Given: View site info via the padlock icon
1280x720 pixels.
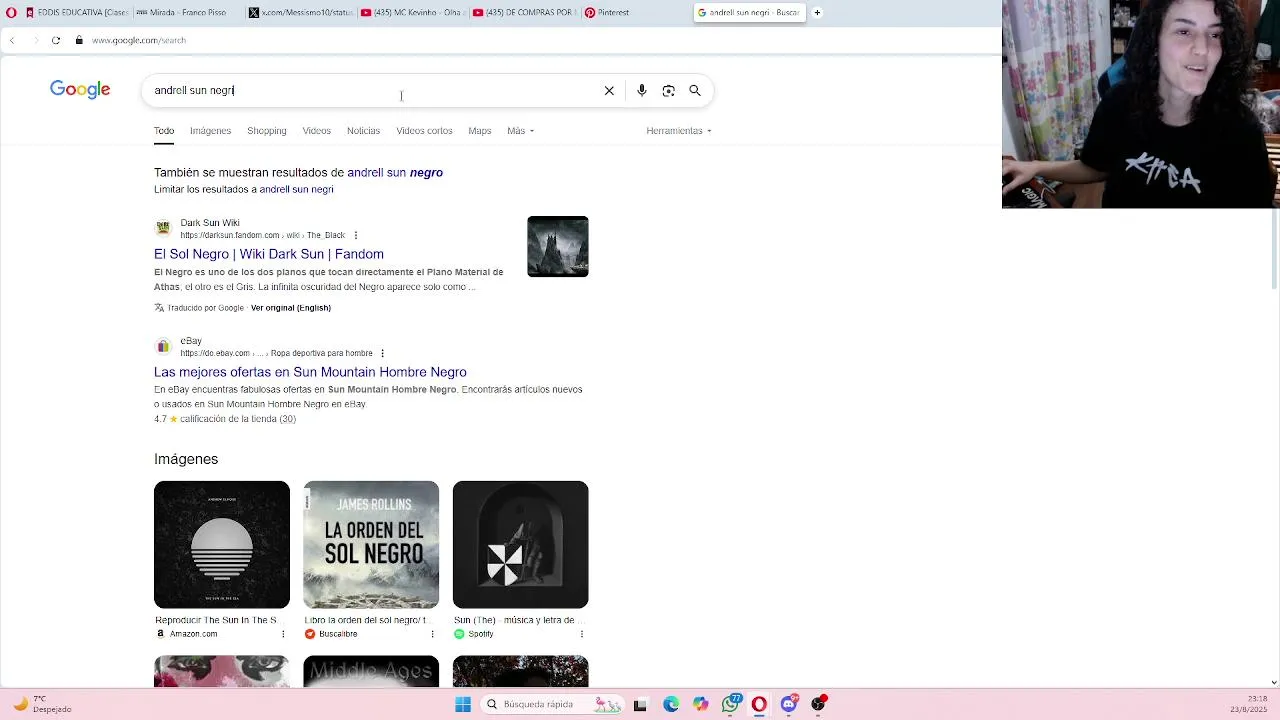Looking at the screenshot, I should click(79, 40).
